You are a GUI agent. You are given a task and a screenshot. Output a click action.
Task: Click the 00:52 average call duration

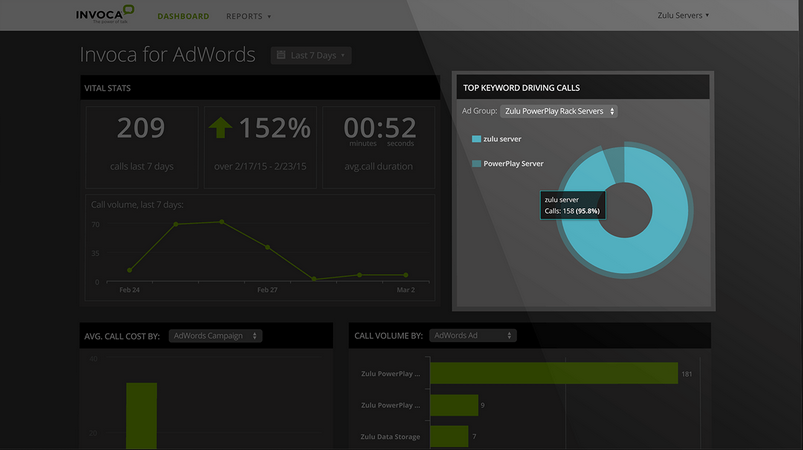(379, 127)
